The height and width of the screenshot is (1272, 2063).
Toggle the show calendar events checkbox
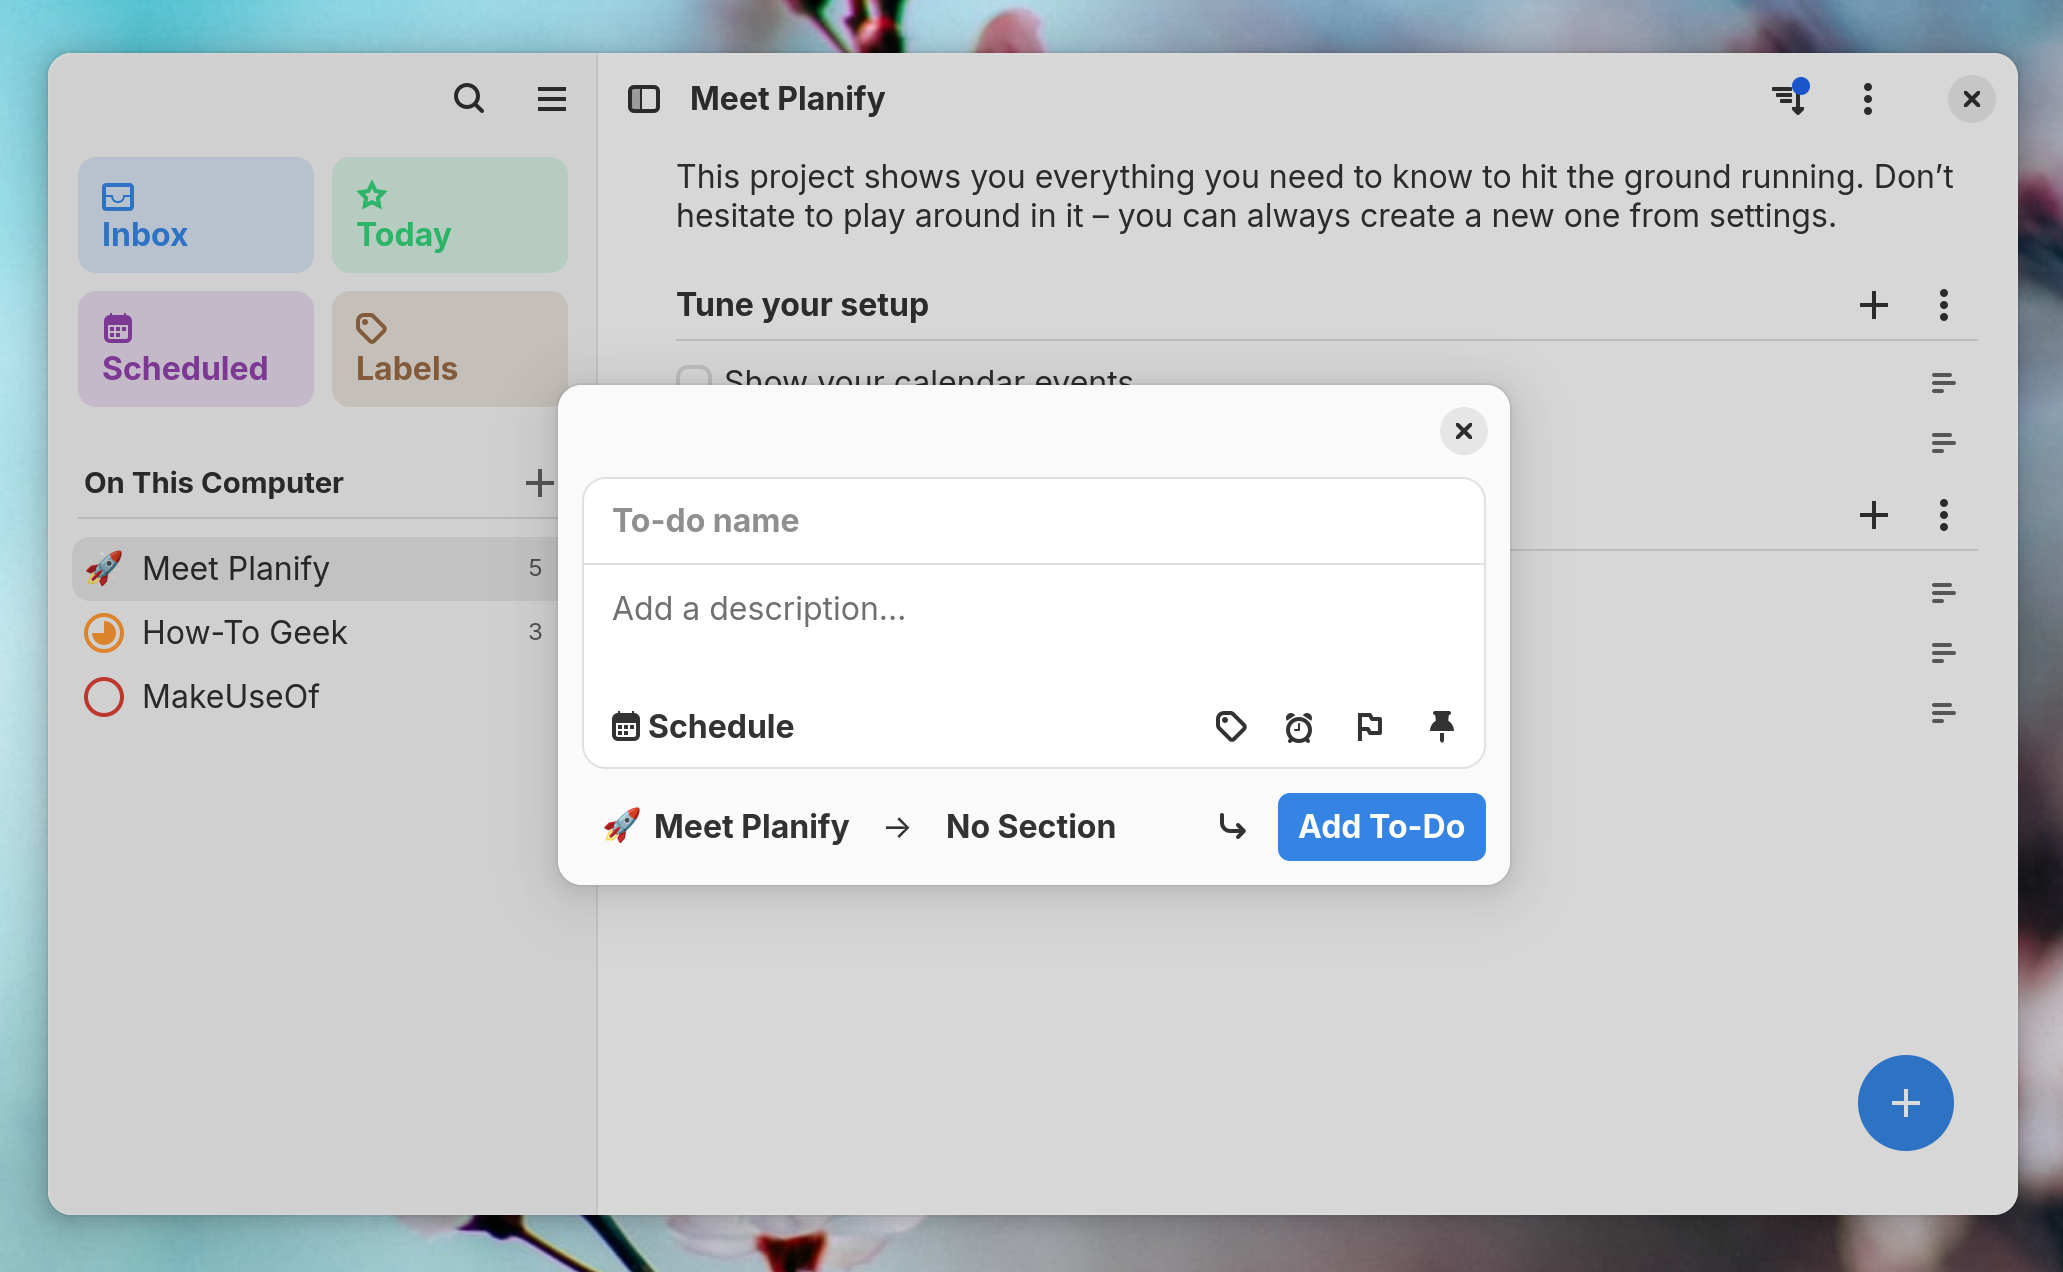click(x=694, y=380)
